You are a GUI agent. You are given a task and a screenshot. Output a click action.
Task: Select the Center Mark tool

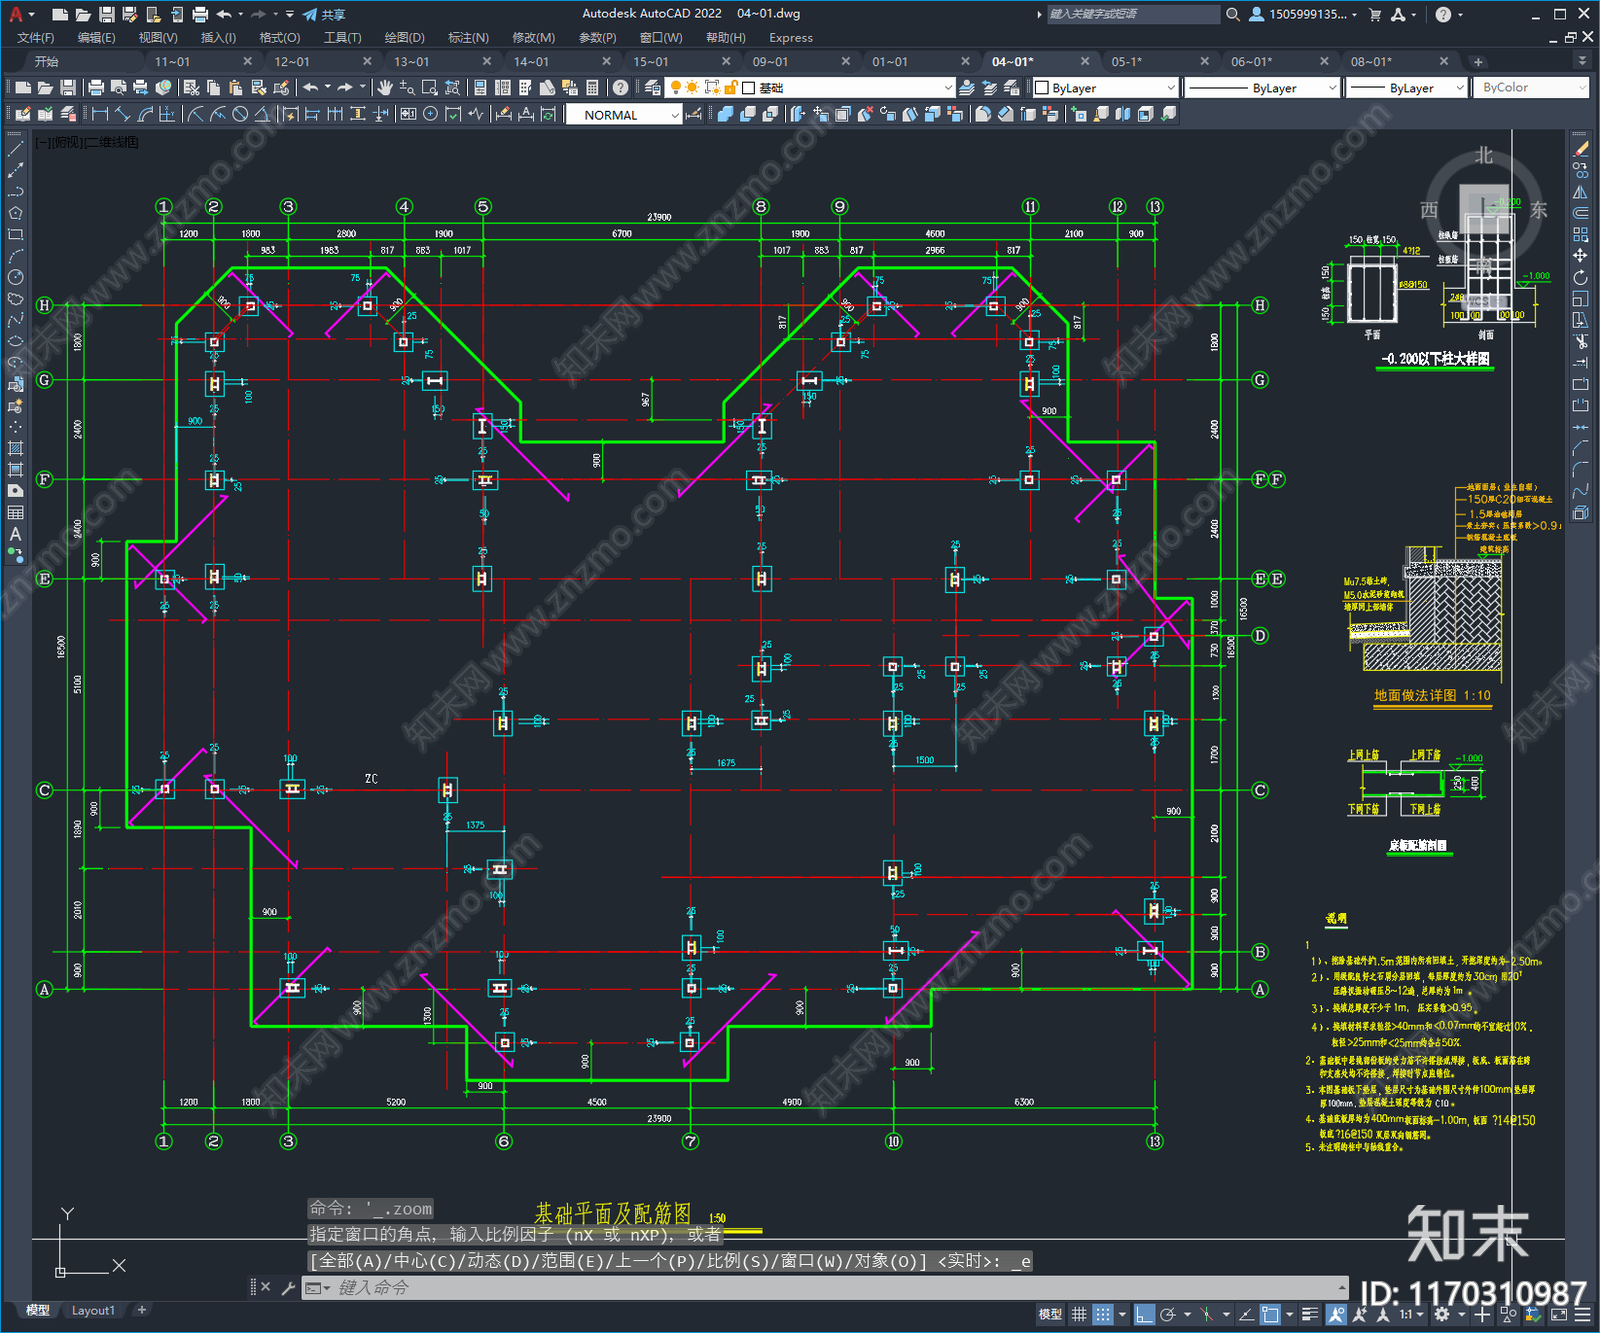(430, 114)
